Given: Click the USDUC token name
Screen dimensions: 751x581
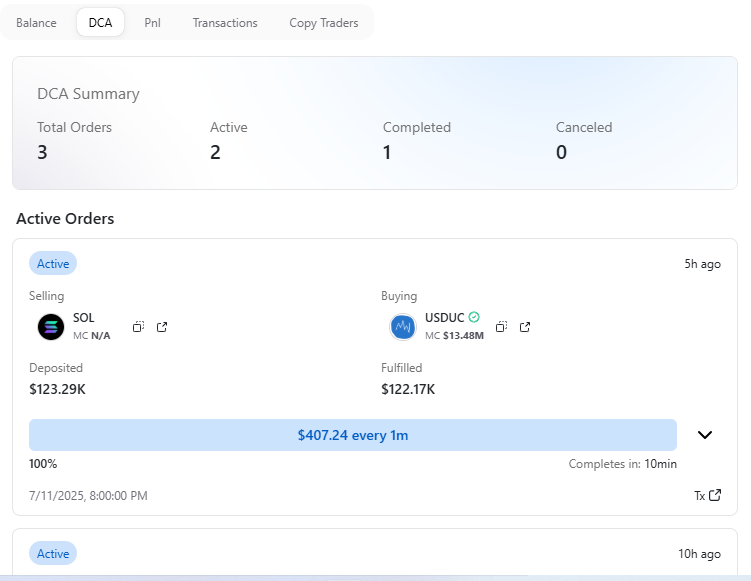Looking at the screenshot, I should pos(444,318).
